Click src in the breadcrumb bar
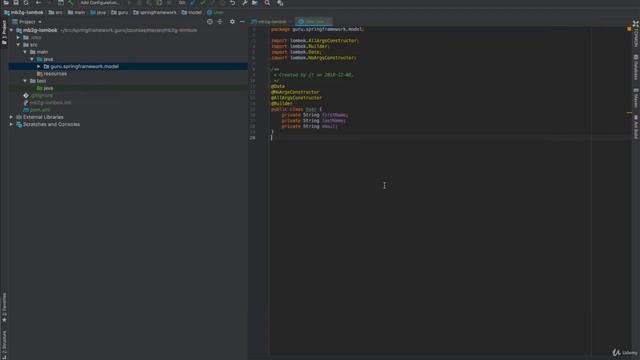Viewport: 640px width, 360px height. tap(56, 12)
